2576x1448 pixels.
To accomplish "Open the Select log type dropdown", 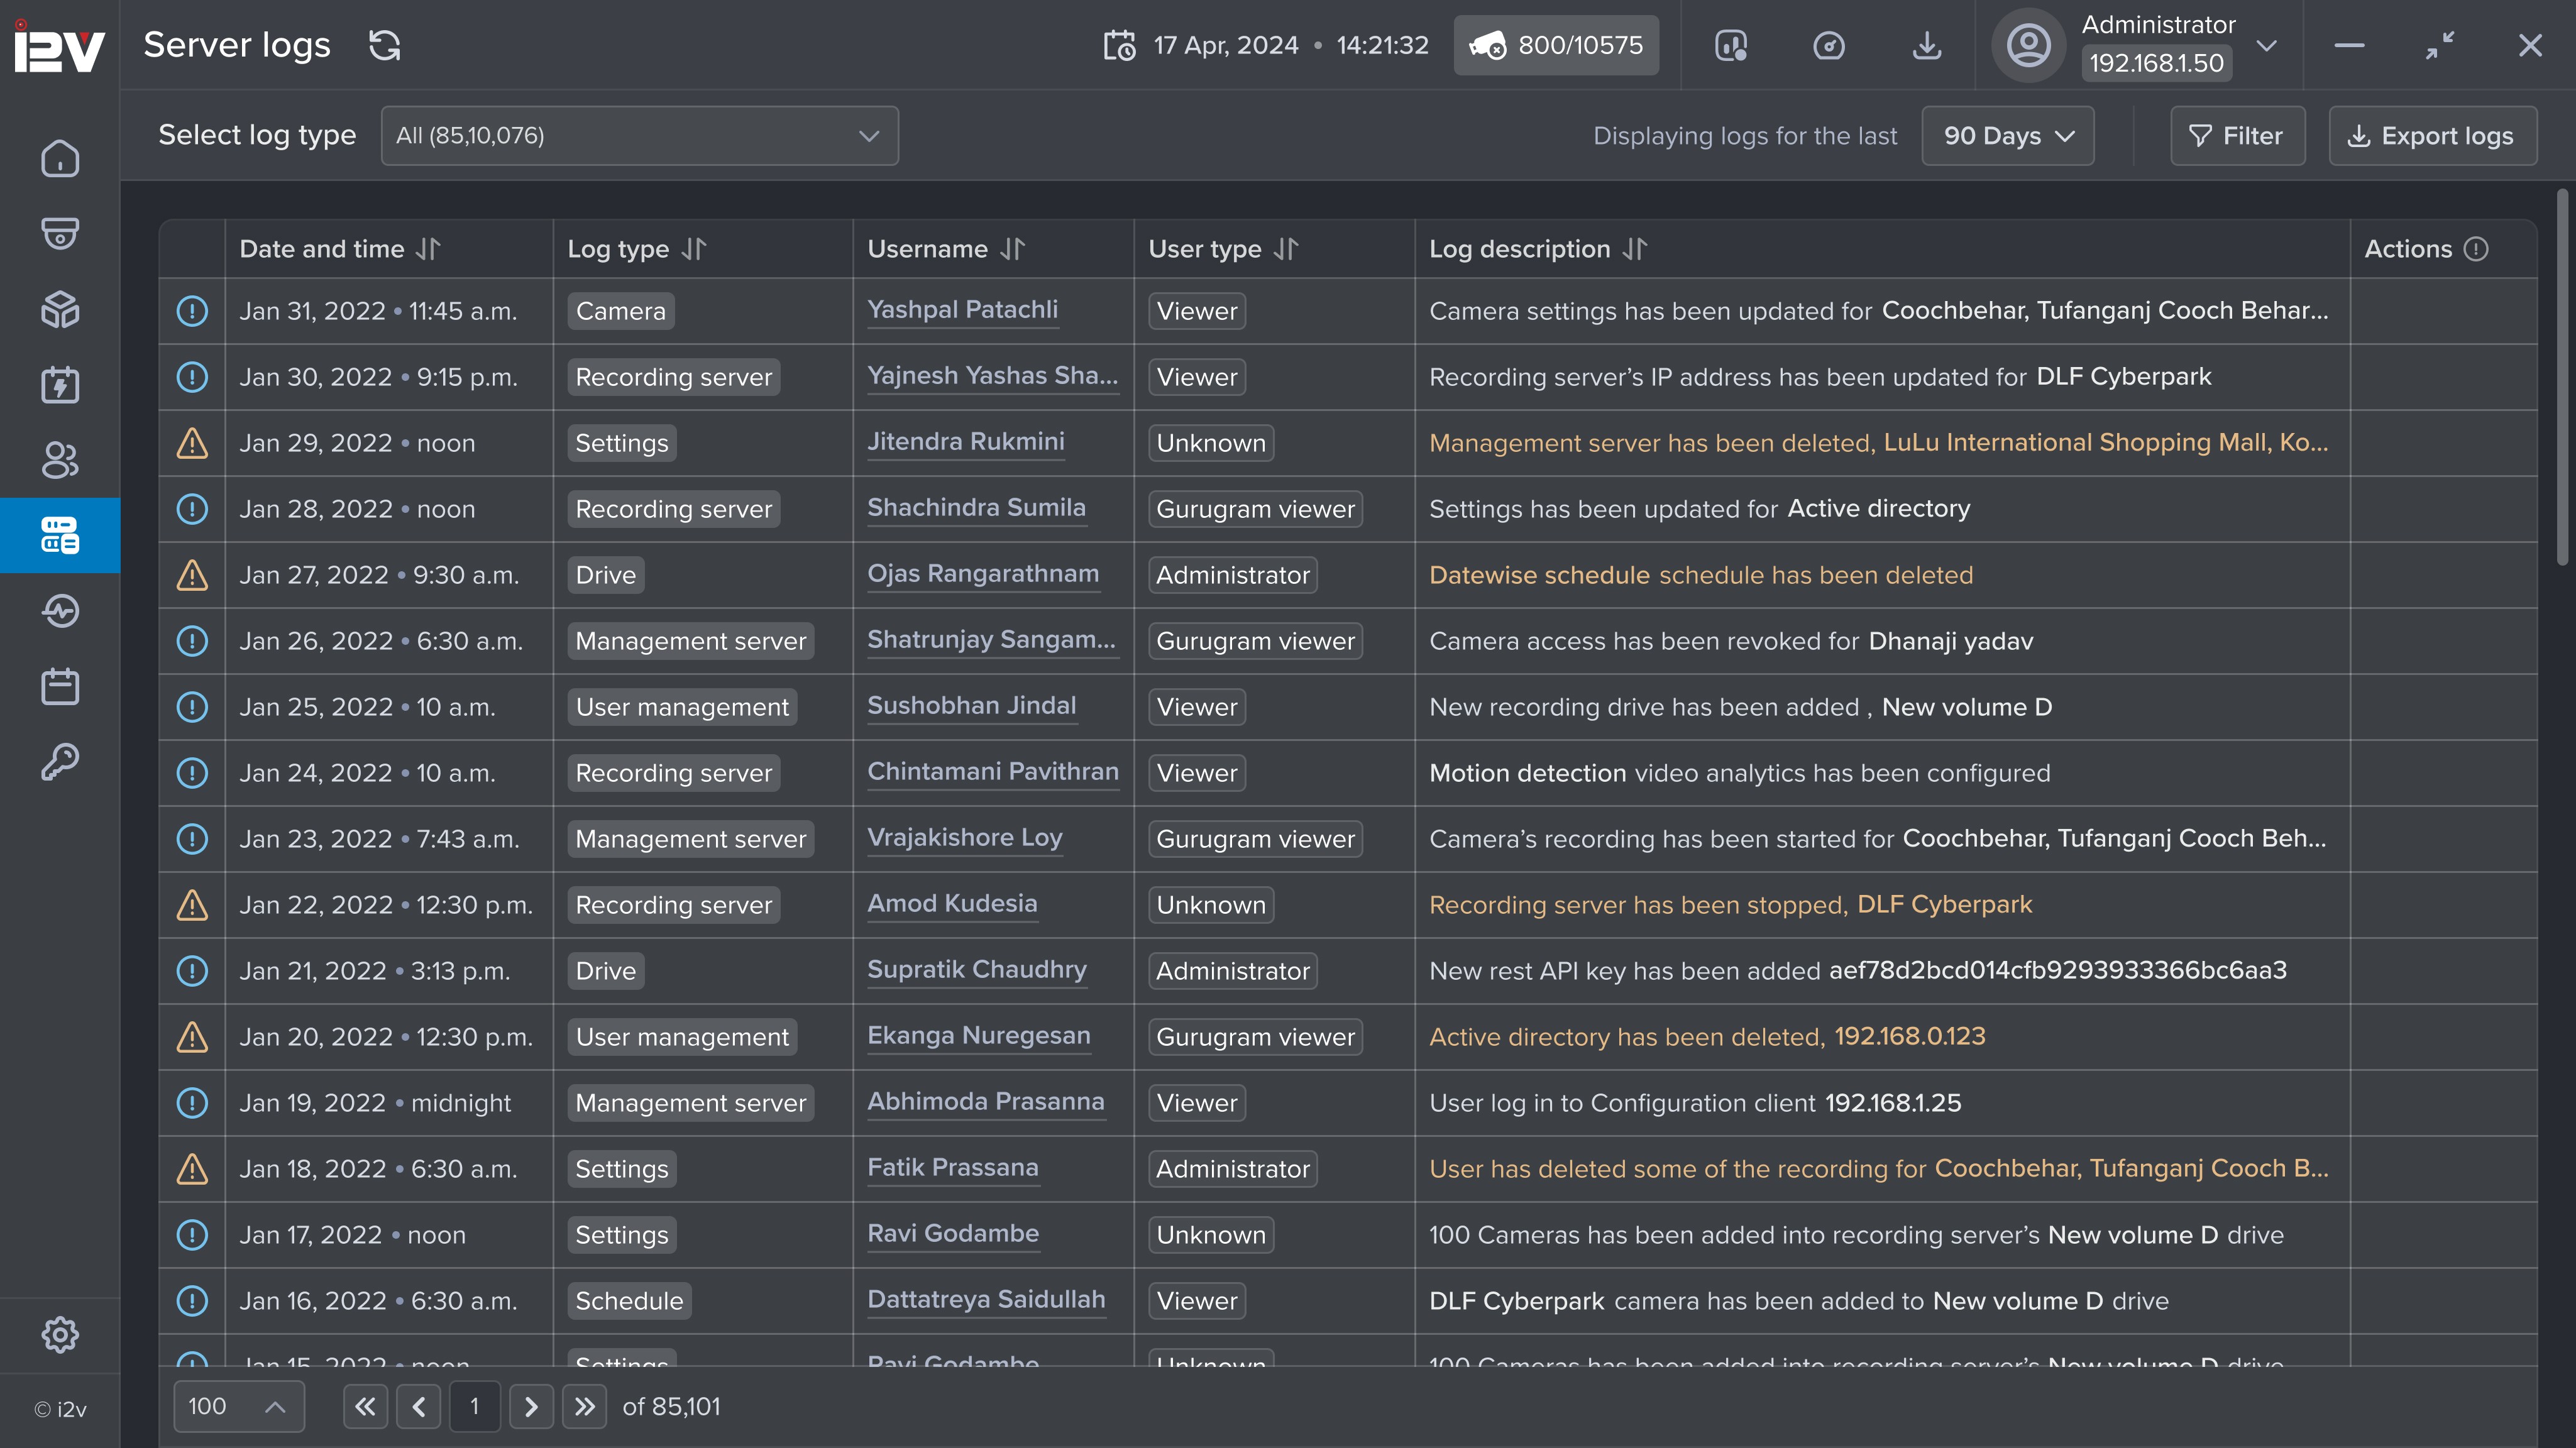I will point(639,135).
